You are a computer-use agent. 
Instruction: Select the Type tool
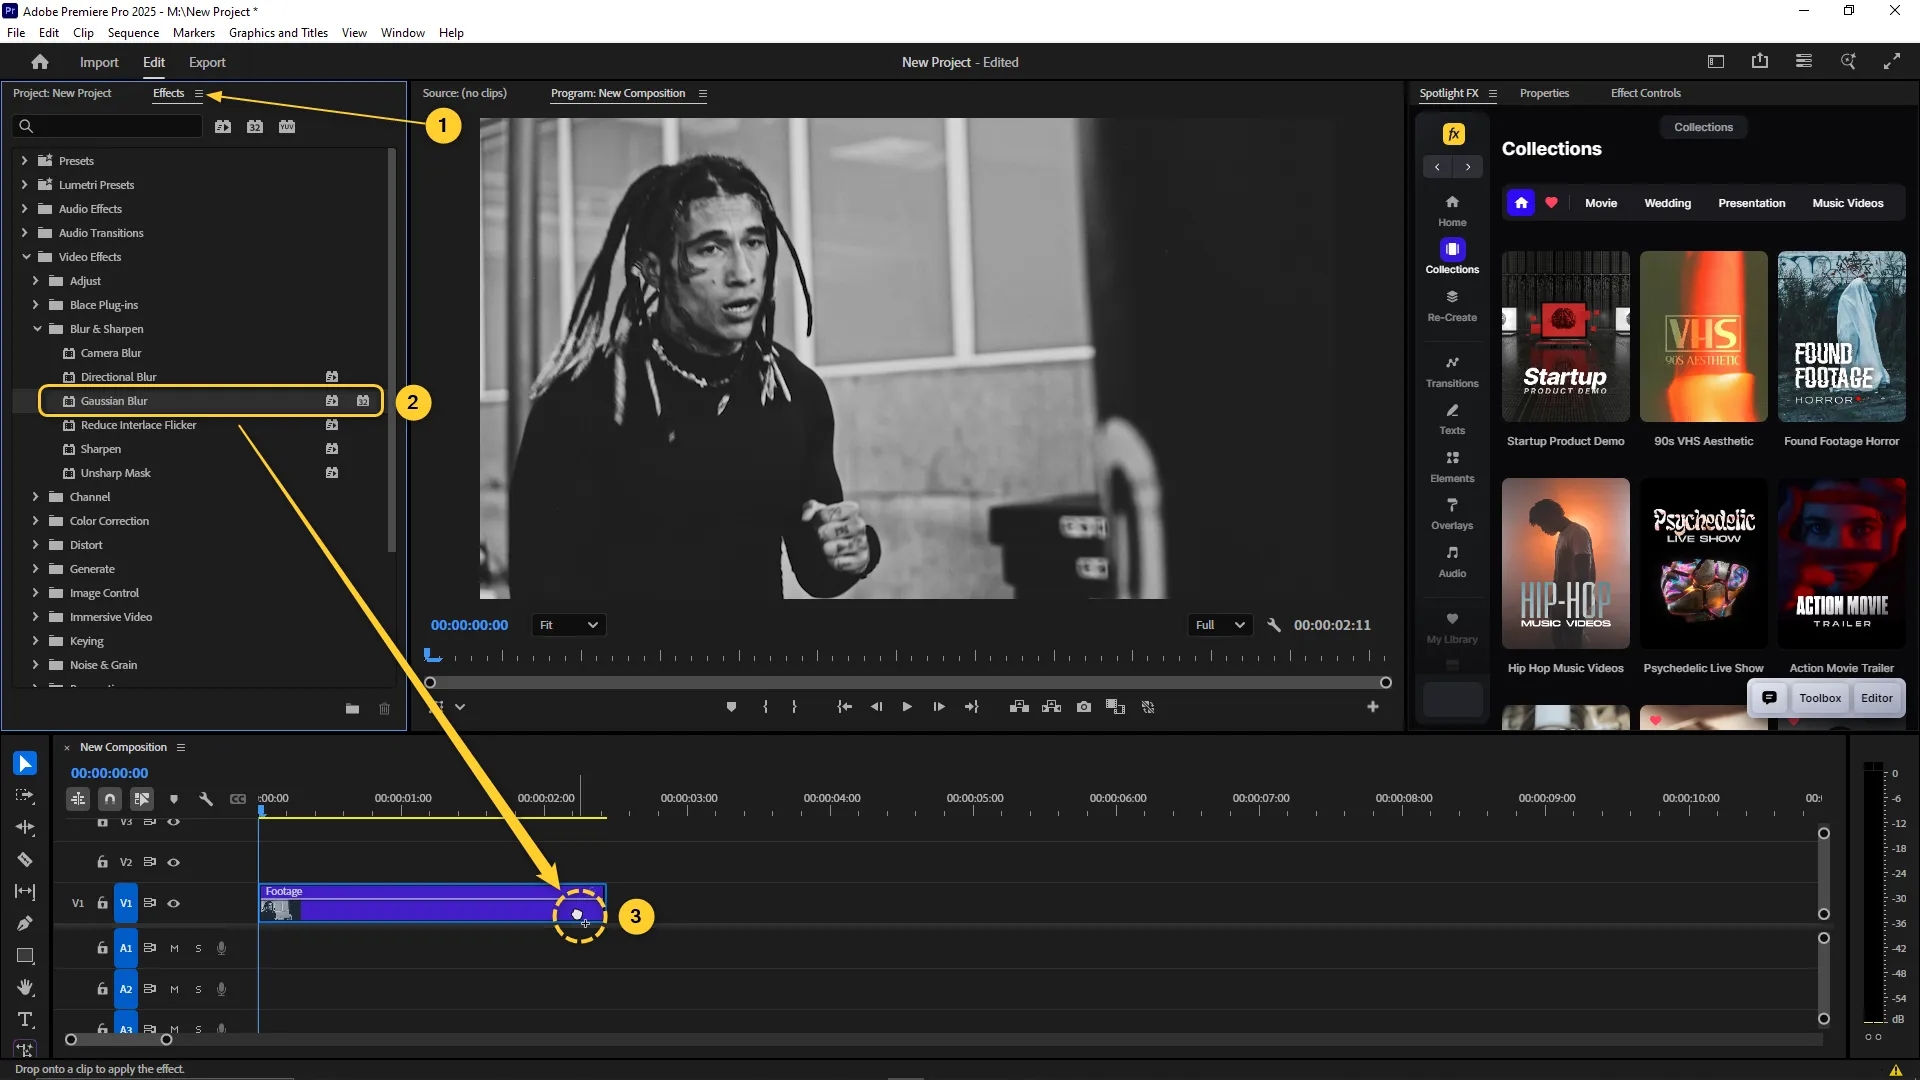point(25,1020)
